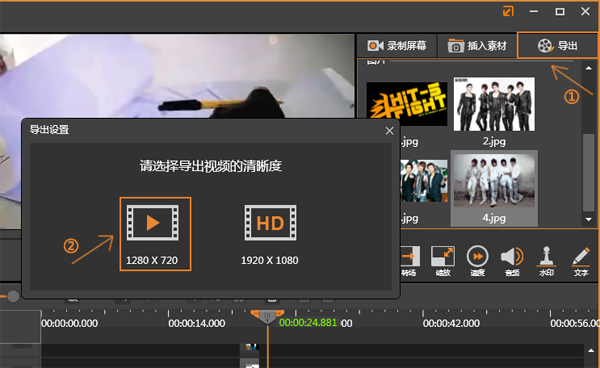Minimize the application window
The width and height of the screenshot is (600, 368).
[x=534, y=11]
